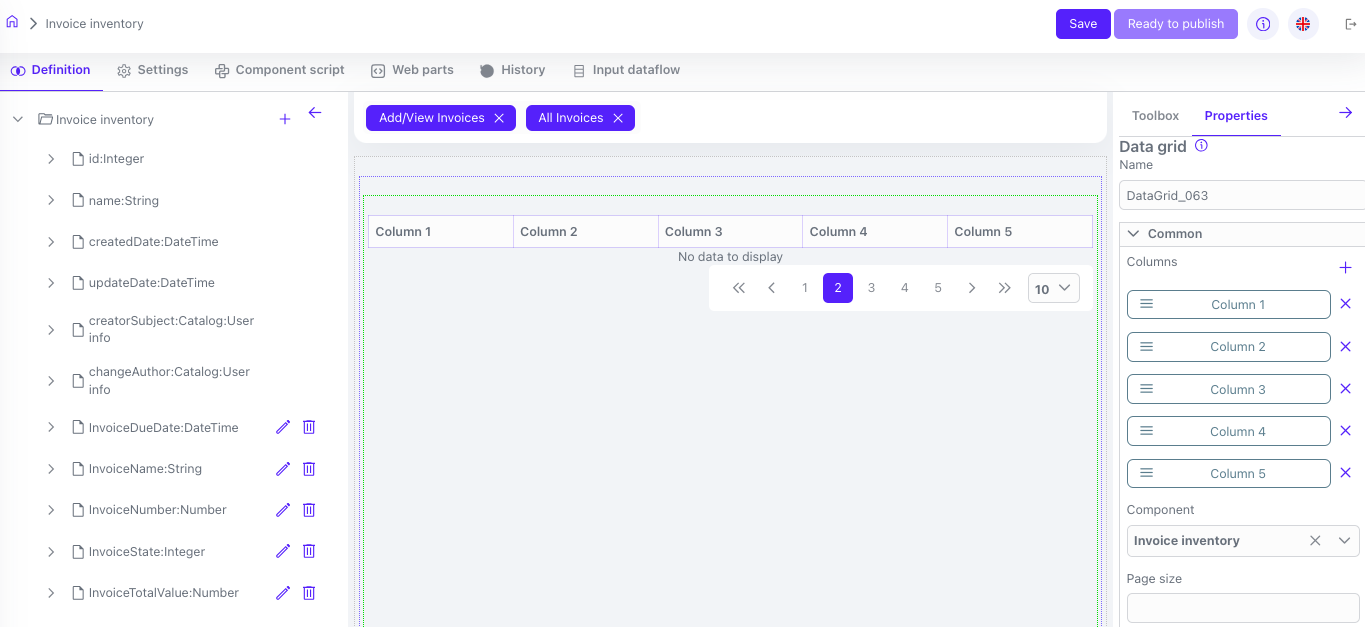Collapse the left panel using the arrow icon
The image size is (1365, 627).
[315, 114]
